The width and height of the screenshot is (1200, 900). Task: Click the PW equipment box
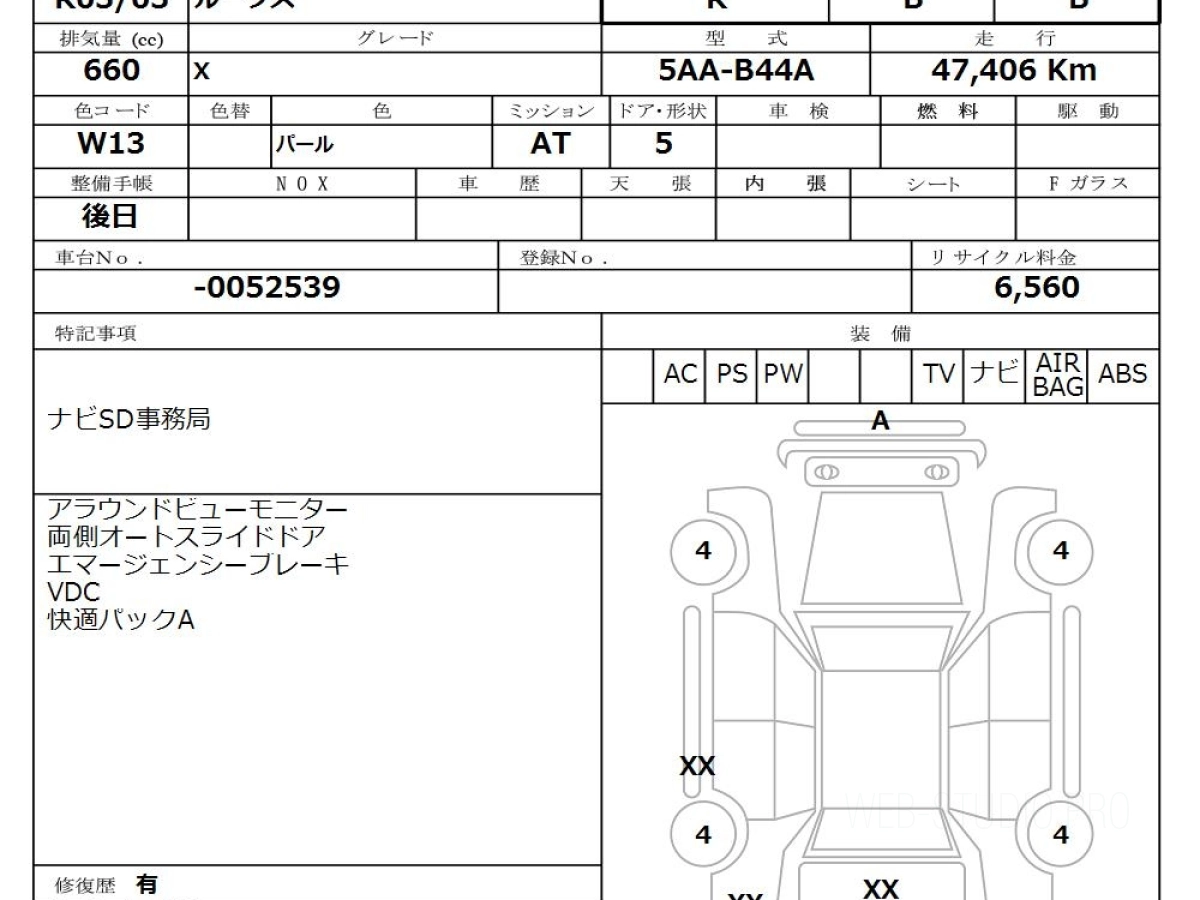click(784, 375)
